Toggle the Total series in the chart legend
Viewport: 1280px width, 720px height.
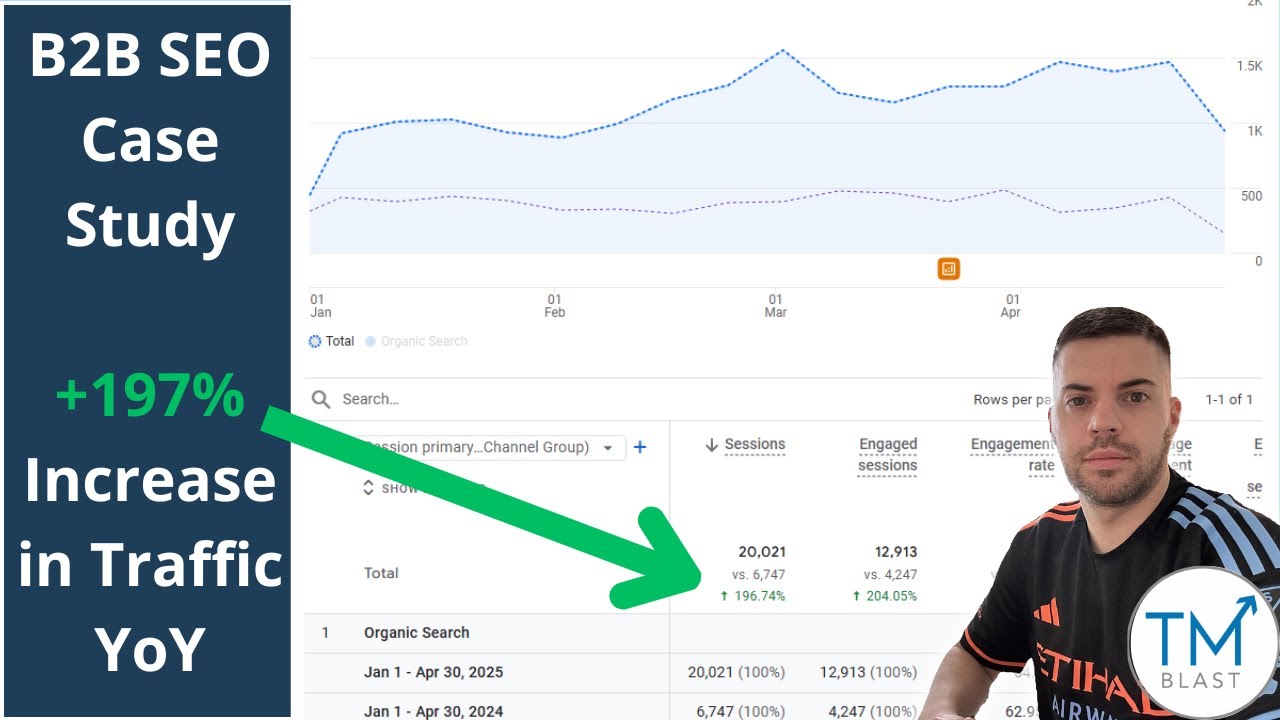[331, 341]
